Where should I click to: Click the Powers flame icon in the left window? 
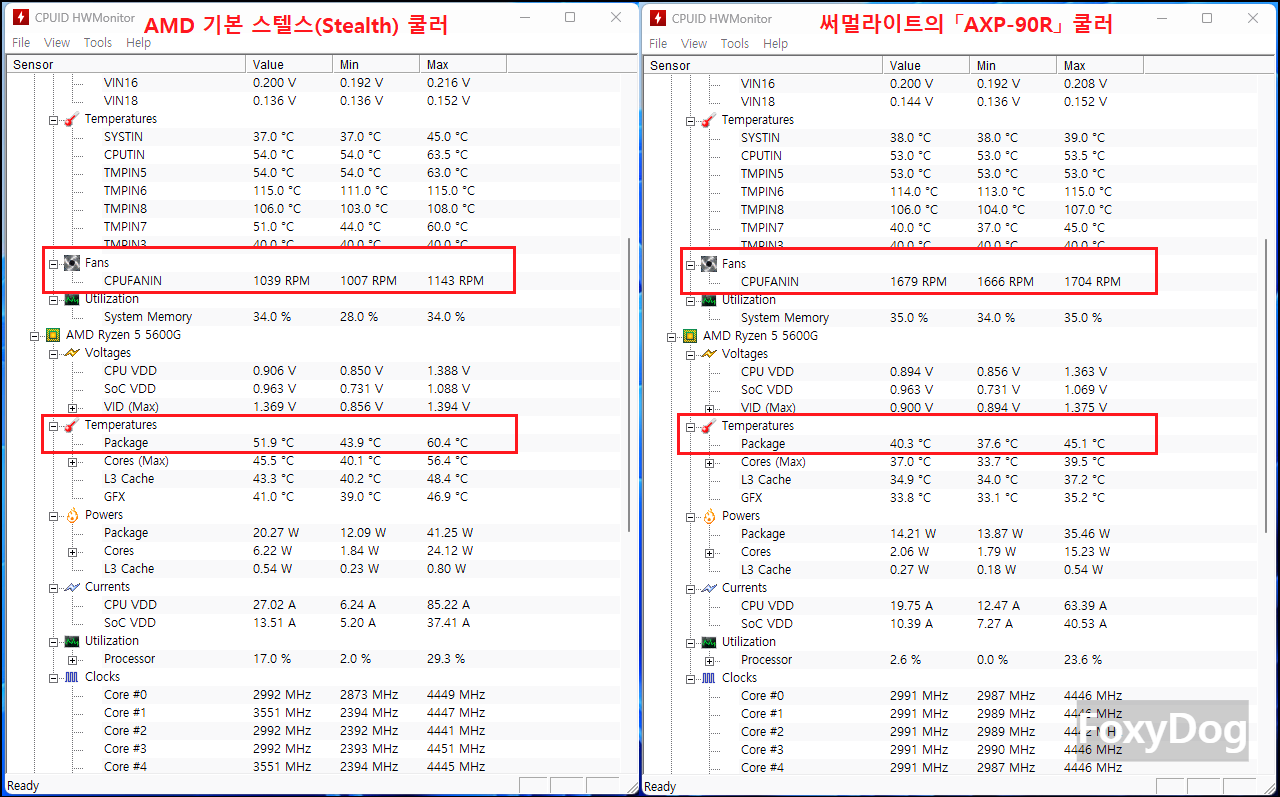71,515
